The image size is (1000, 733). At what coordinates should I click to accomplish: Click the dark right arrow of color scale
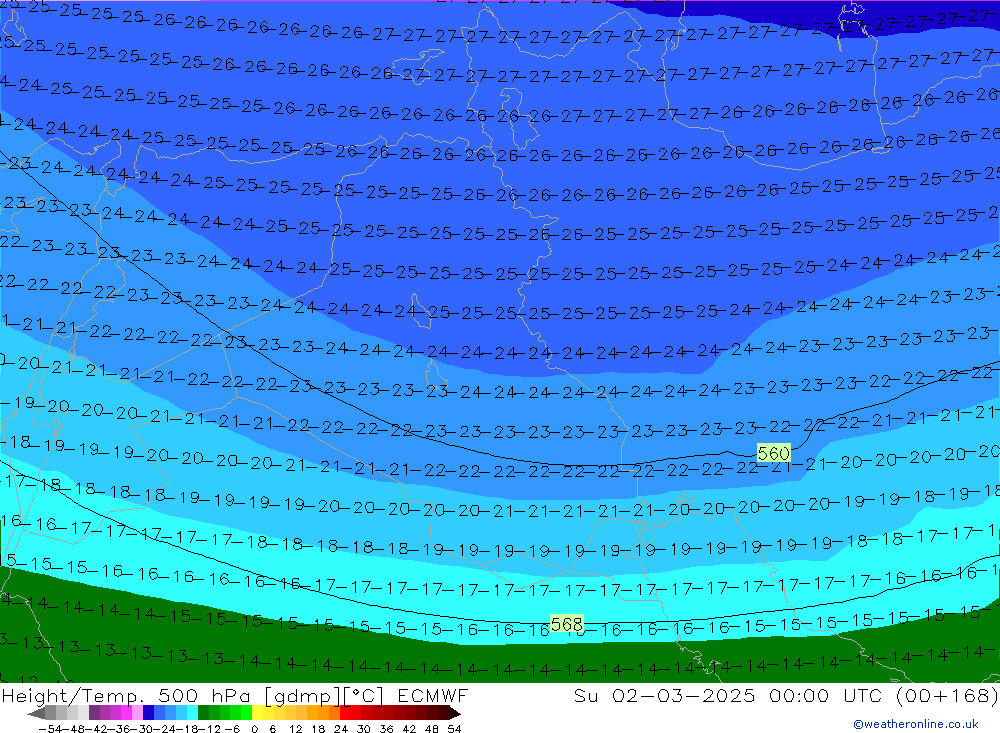pyautogui.click(x=454, y=713)
